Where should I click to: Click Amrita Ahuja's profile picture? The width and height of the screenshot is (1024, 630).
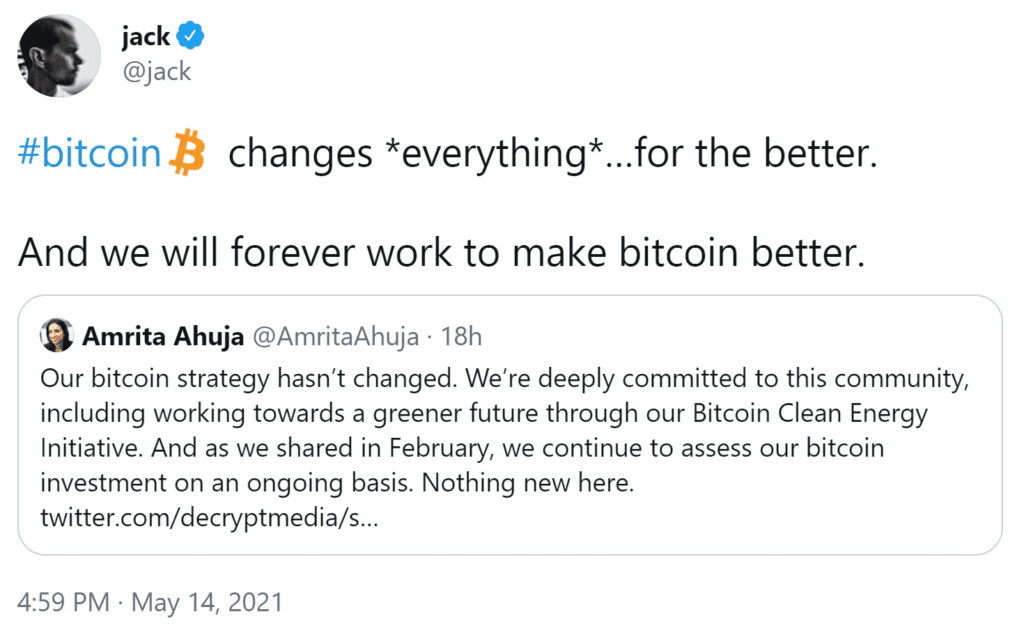tap(58, 336)
